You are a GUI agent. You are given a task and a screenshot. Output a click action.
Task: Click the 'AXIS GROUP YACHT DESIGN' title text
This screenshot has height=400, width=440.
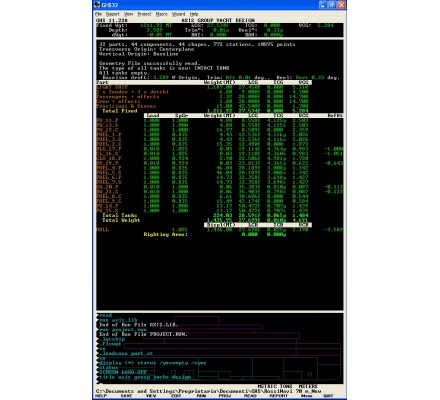tap(219, 21)
